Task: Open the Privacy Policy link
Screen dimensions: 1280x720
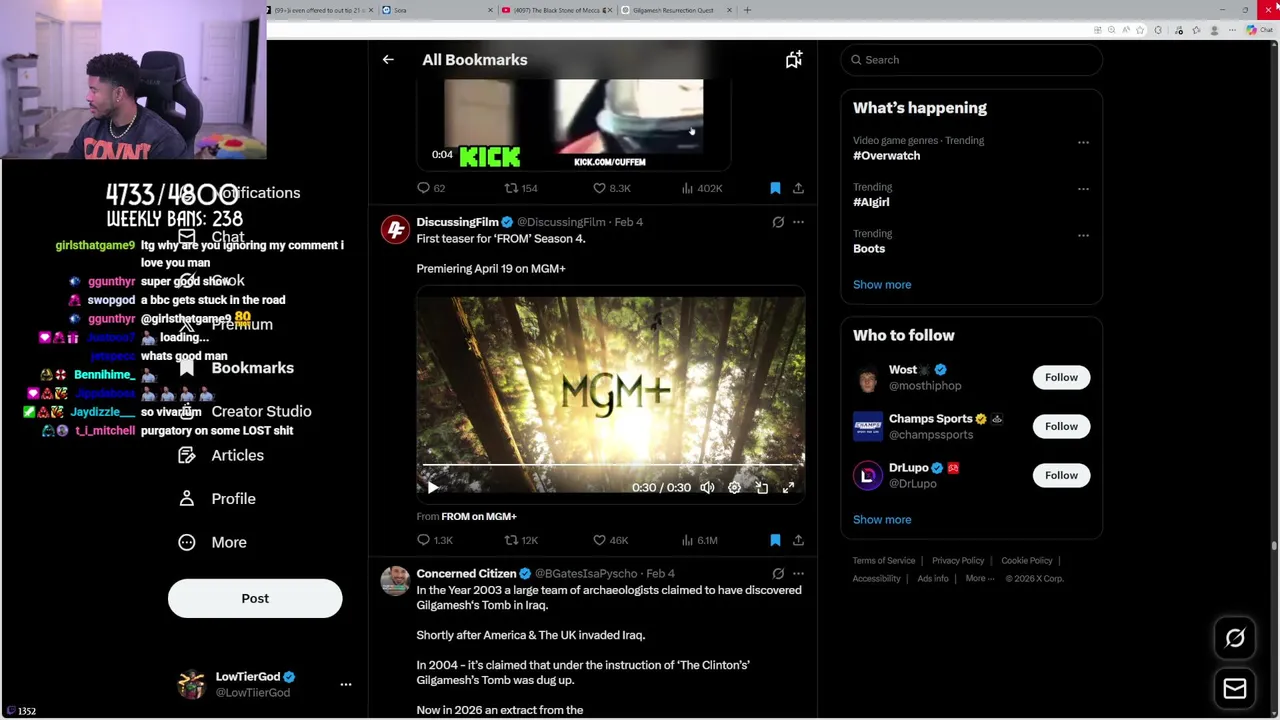Action: click(958, 561)
